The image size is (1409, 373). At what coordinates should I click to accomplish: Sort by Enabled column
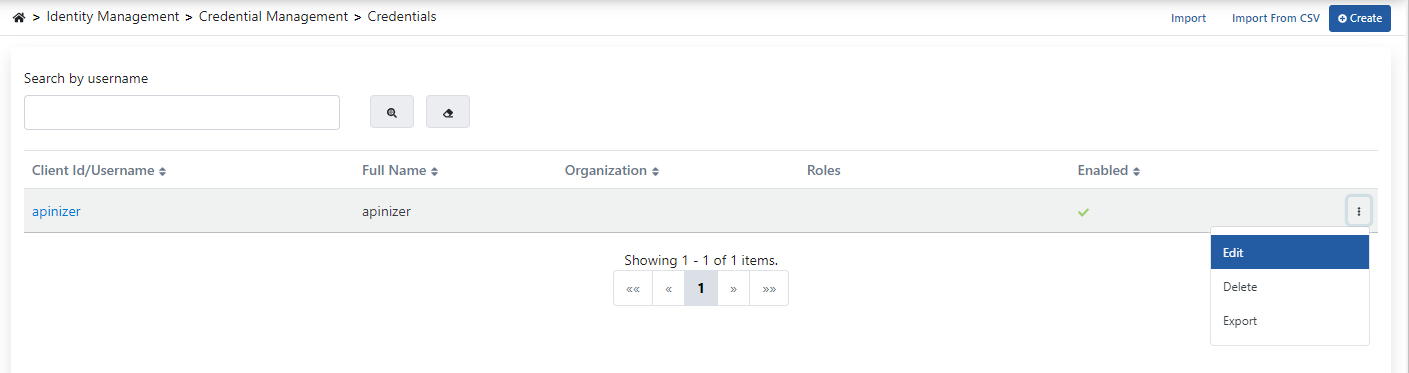[1109, 171]
